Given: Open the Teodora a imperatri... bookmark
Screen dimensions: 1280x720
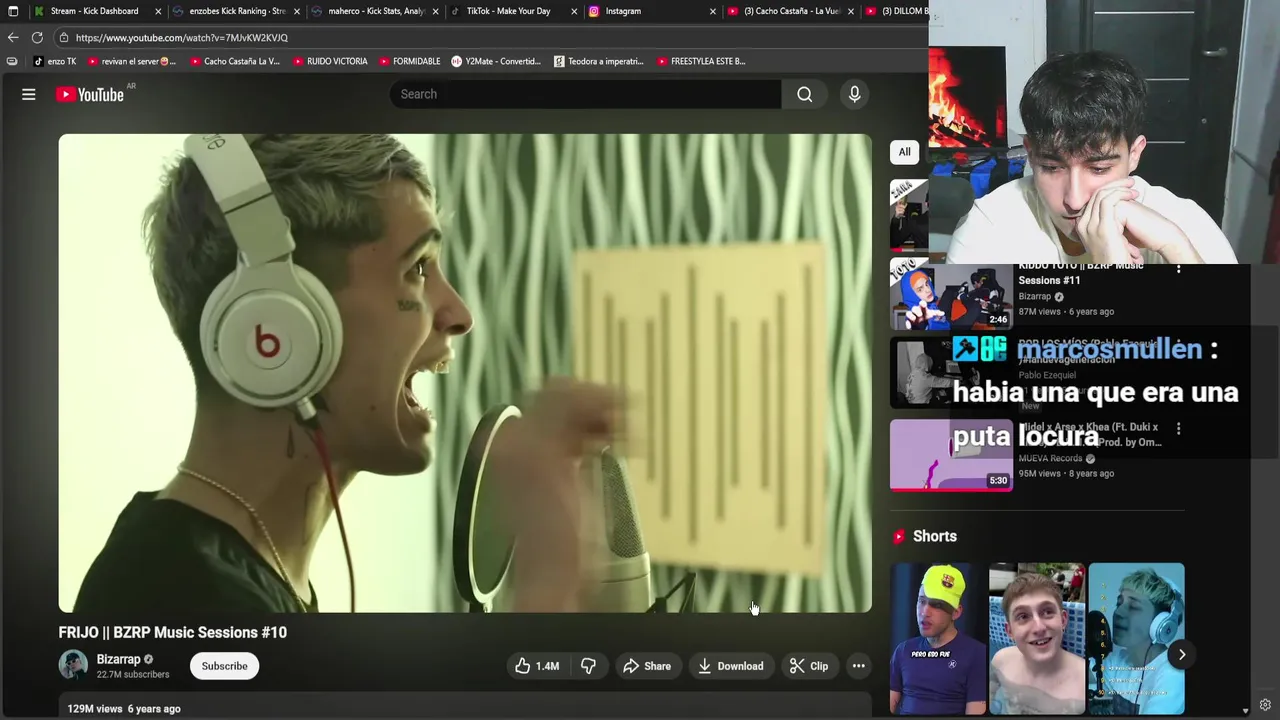Looking at the screenshot, I should (x=599, y=61).
